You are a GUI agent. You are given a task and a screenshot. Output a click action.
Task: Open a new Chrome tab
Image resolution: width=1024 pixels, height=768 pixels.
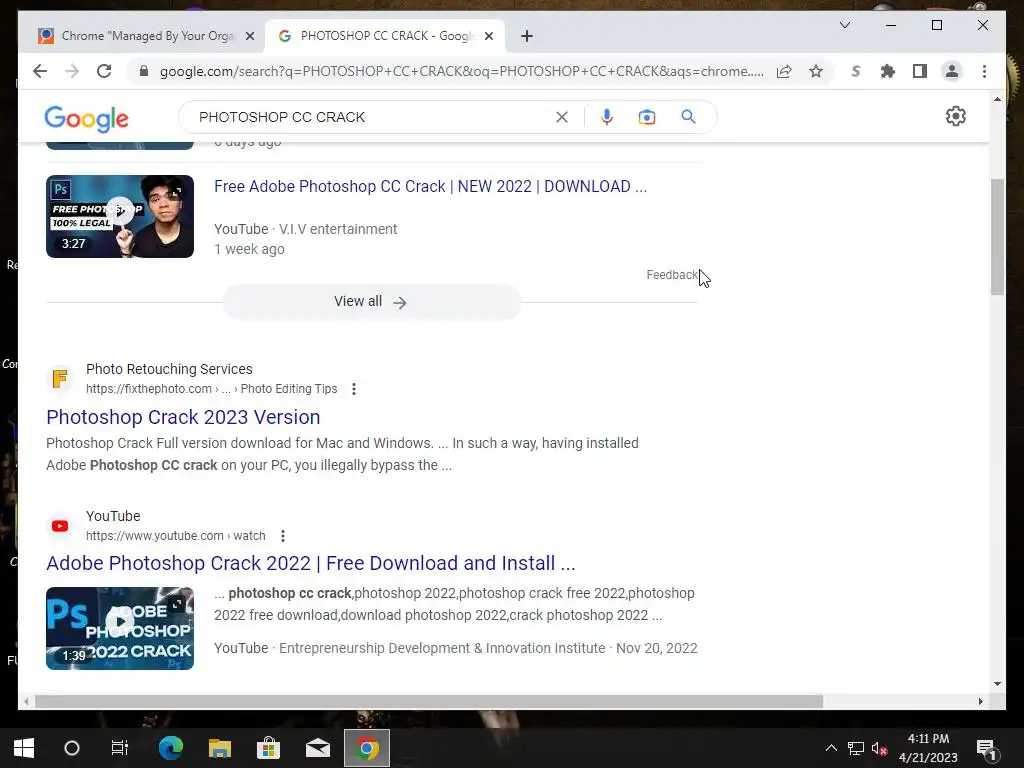527,36
